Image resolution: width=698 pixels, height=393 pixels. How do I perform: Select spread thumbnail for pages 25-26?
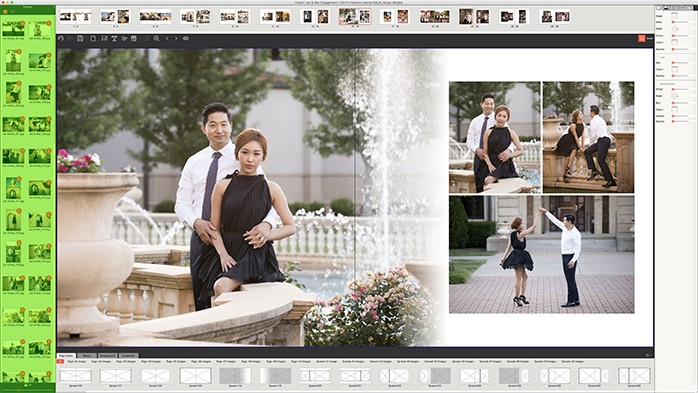click(555, 17)
